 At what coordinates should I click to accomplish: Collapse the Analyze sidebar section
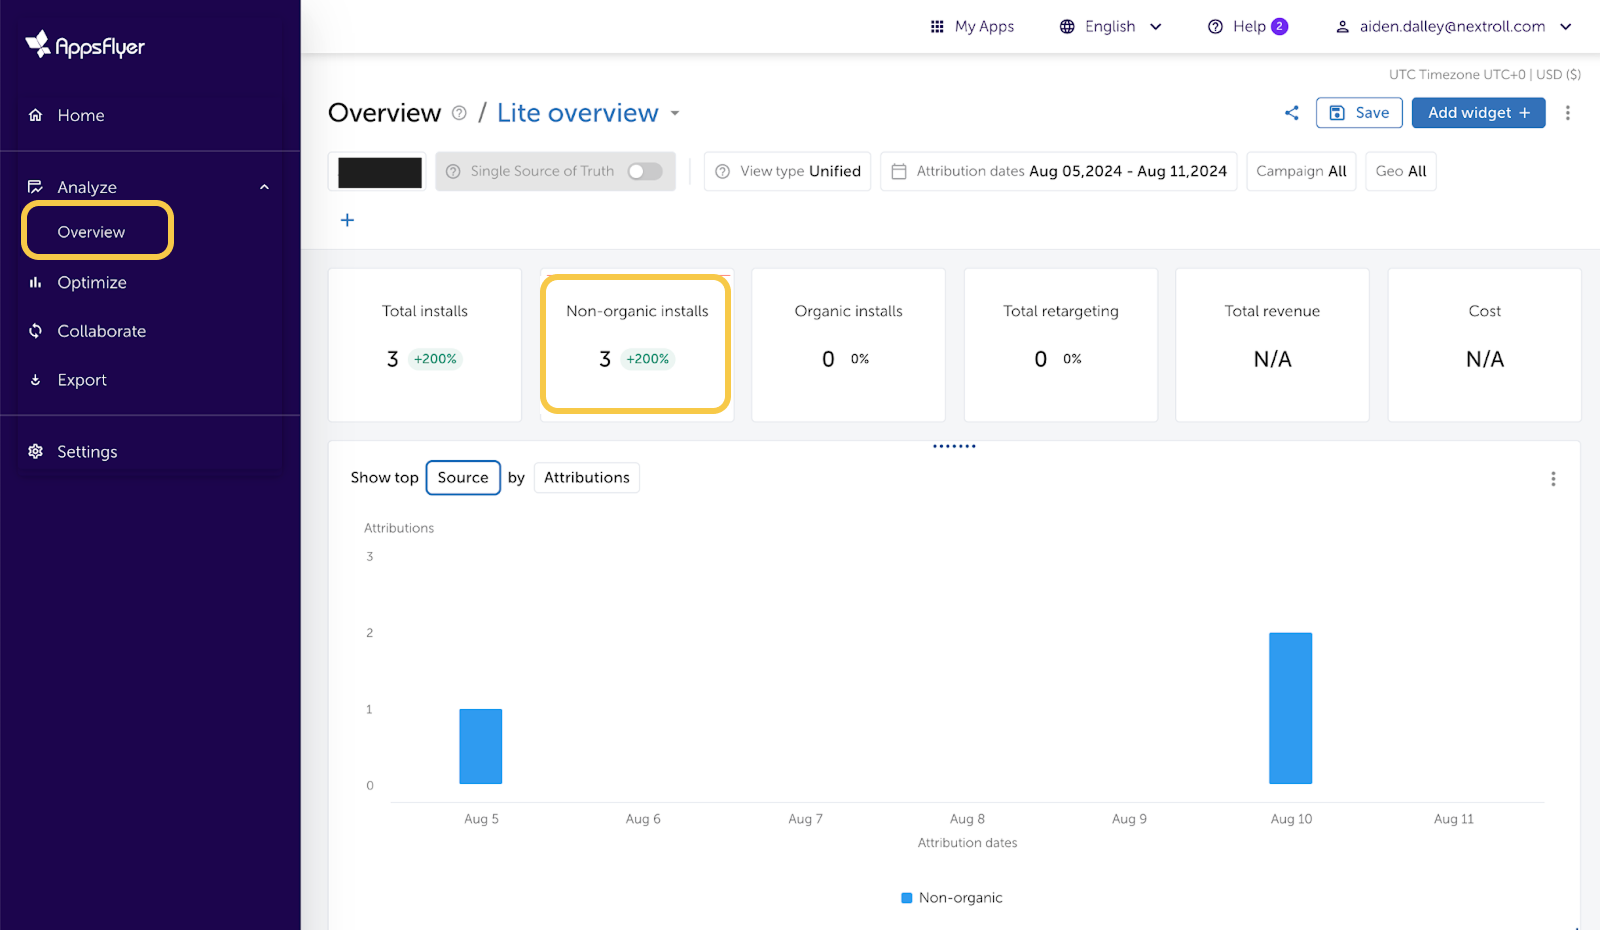(264, 187)
